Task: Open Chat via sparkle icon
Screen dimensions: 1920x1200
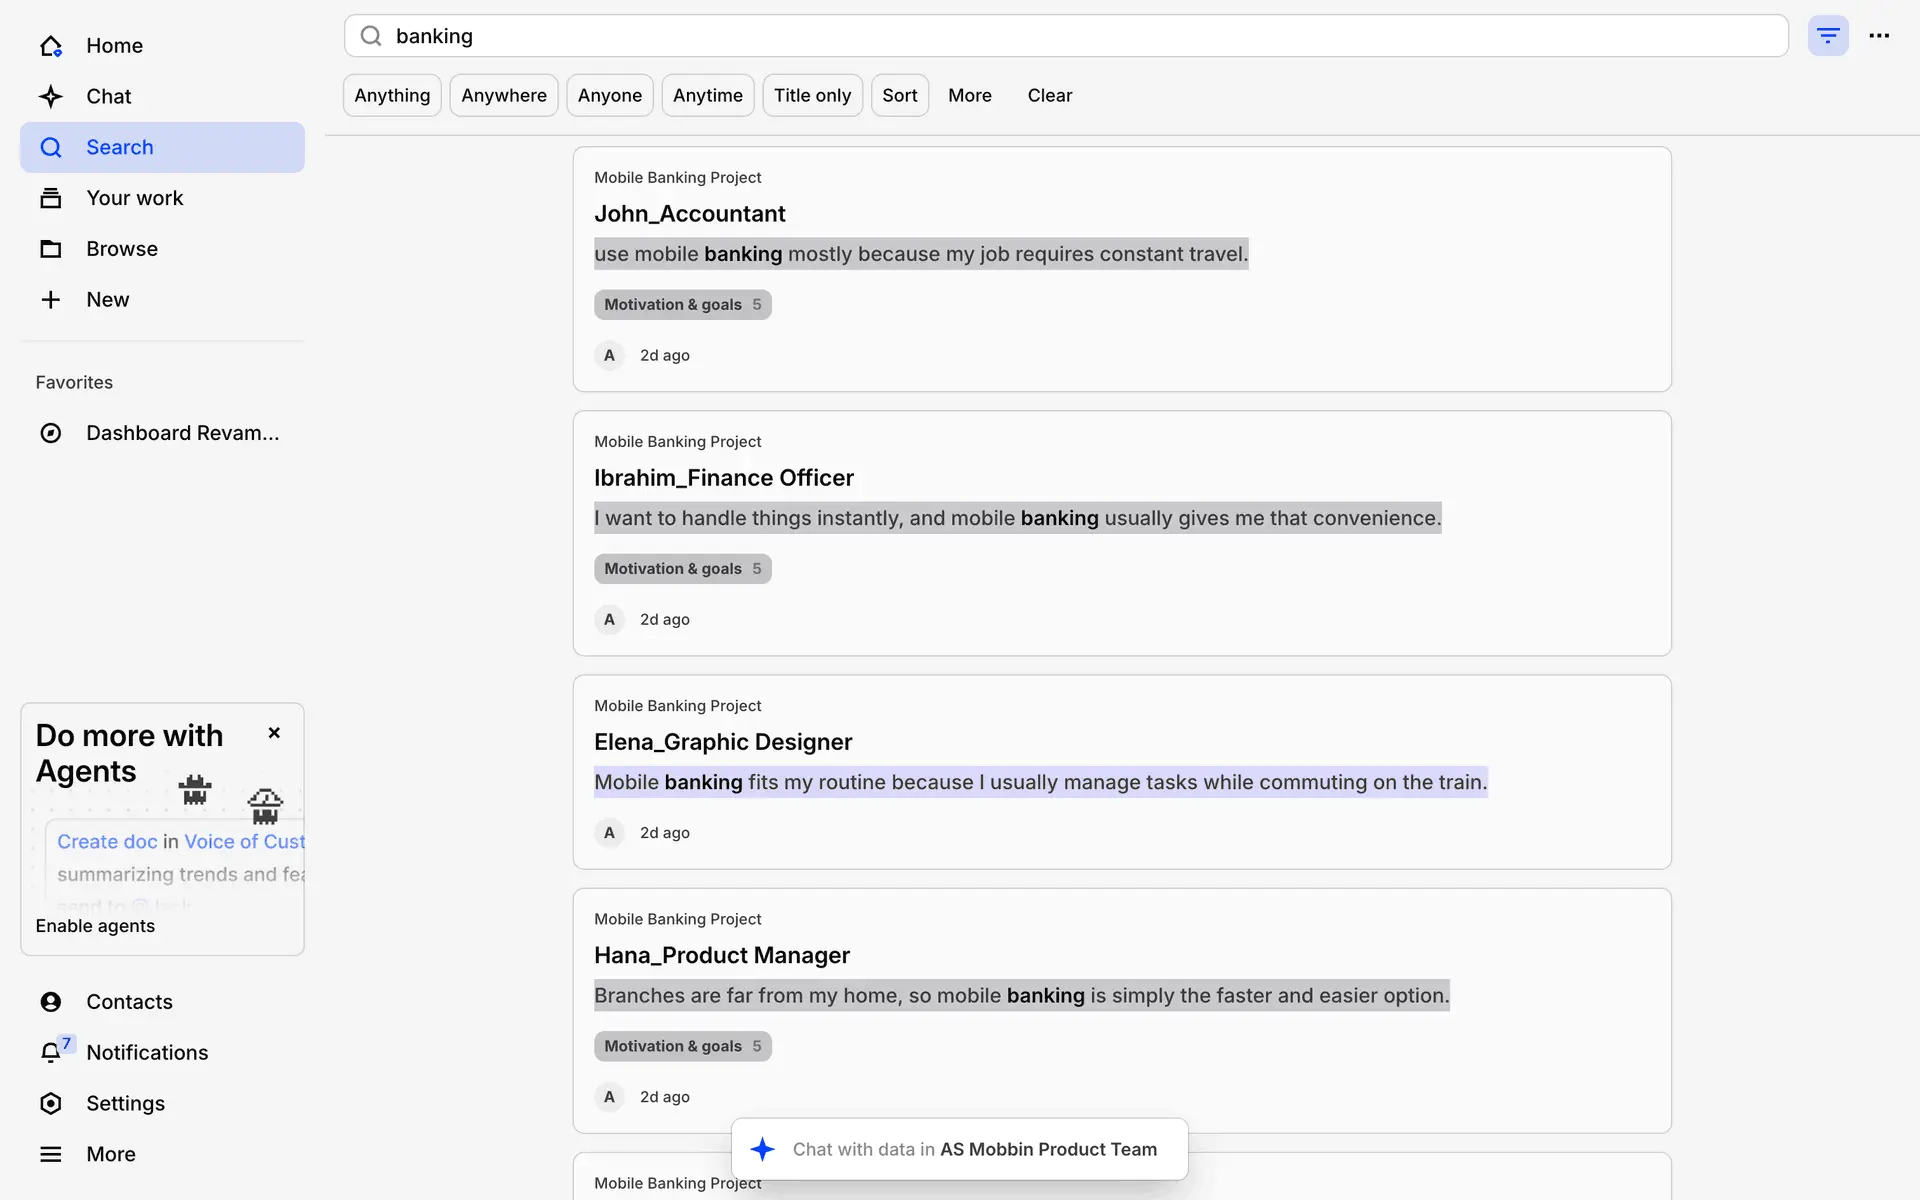Action: pyautogui.click(x=51, y=97)
